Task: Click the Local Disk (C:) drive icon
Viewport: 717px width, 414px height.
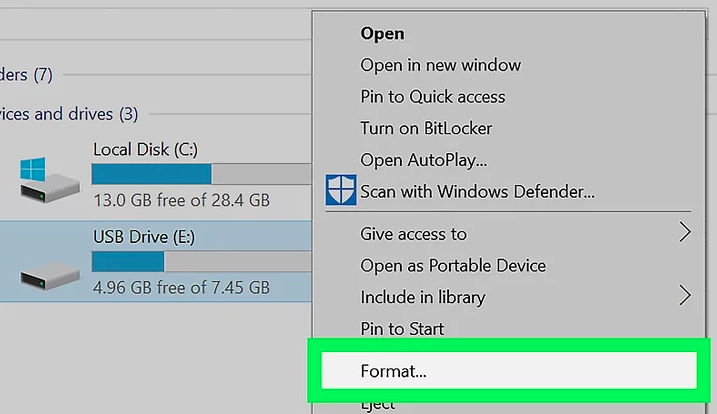Action: [49, 180]
